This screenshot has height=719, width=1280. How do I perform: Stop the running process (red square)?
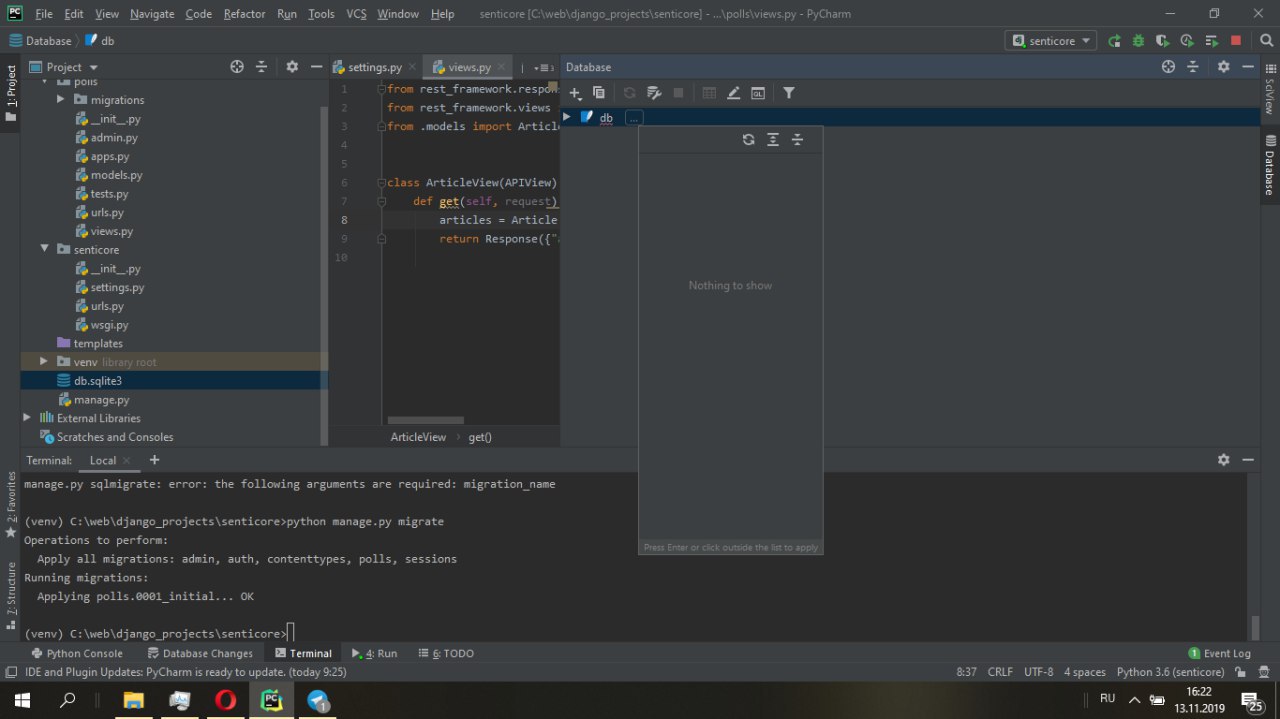[1236, 41]
